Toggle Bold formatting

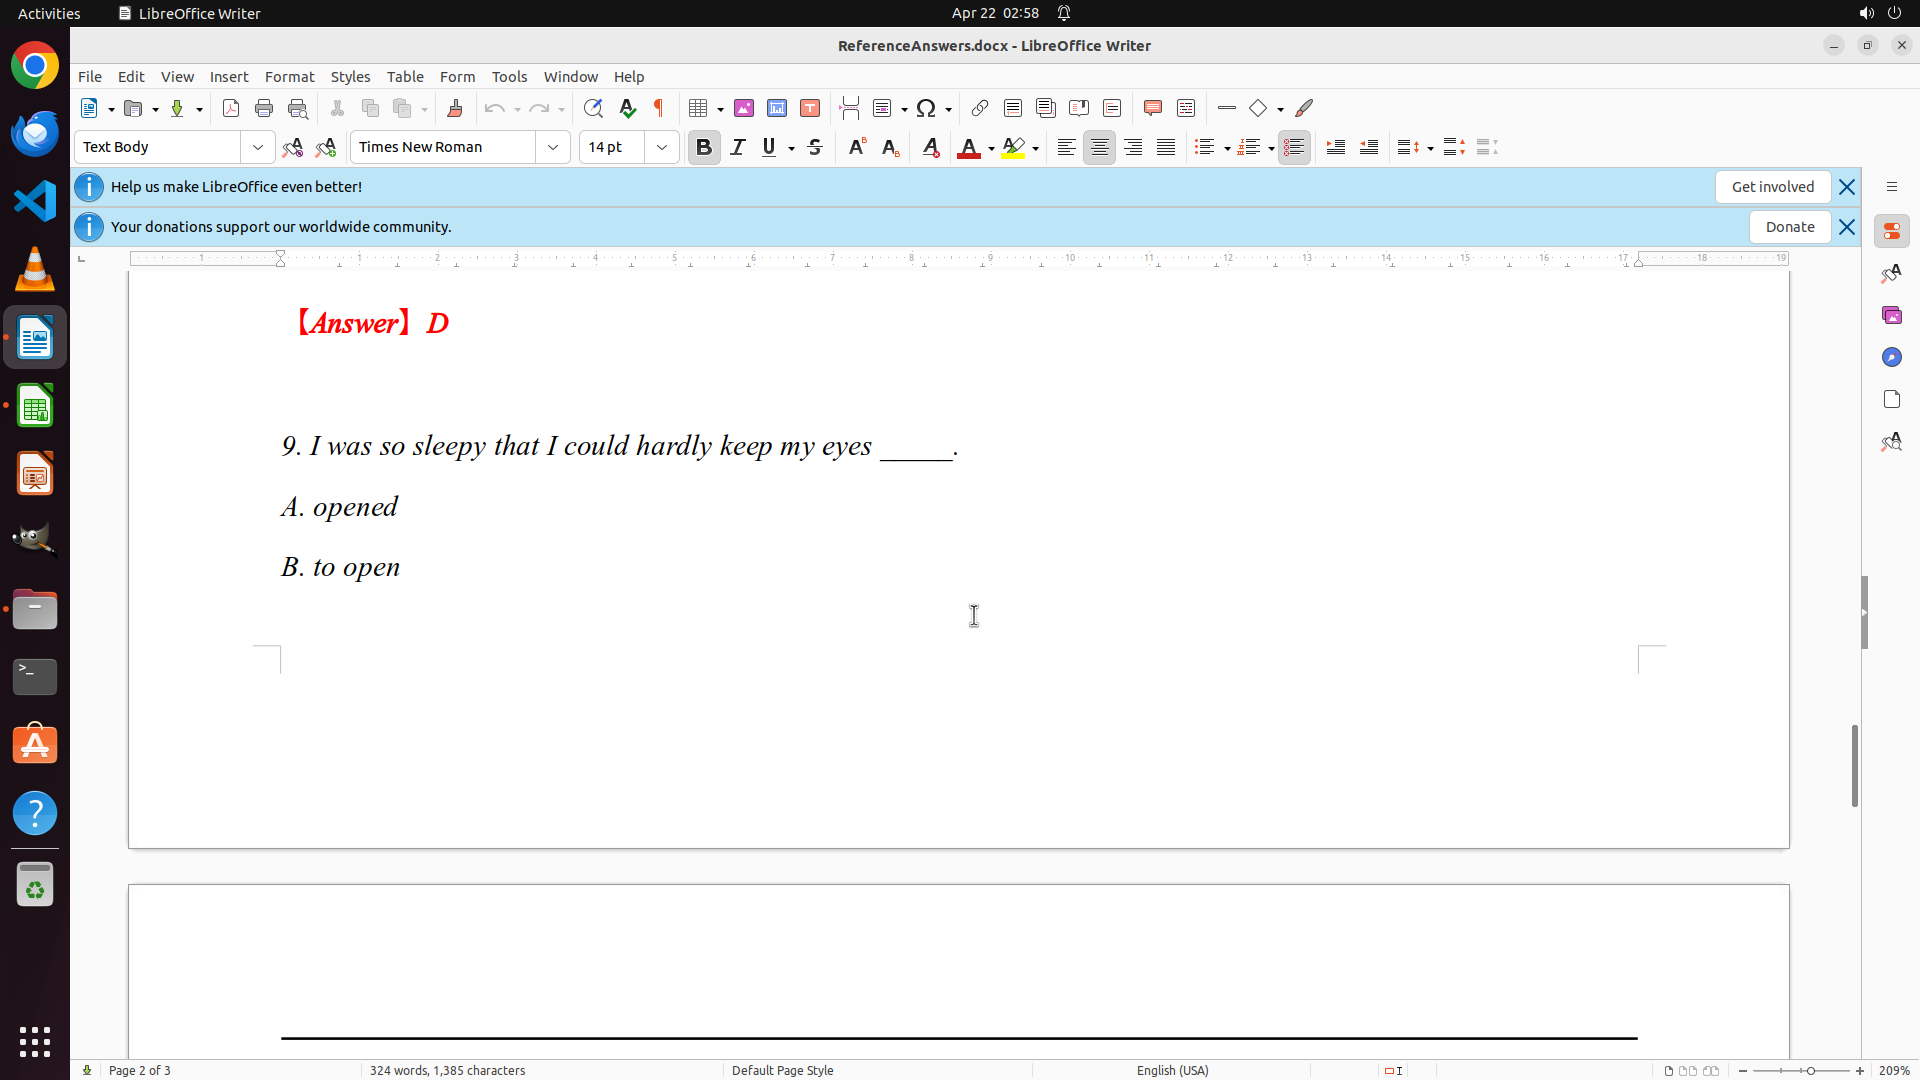click(704, 147)
